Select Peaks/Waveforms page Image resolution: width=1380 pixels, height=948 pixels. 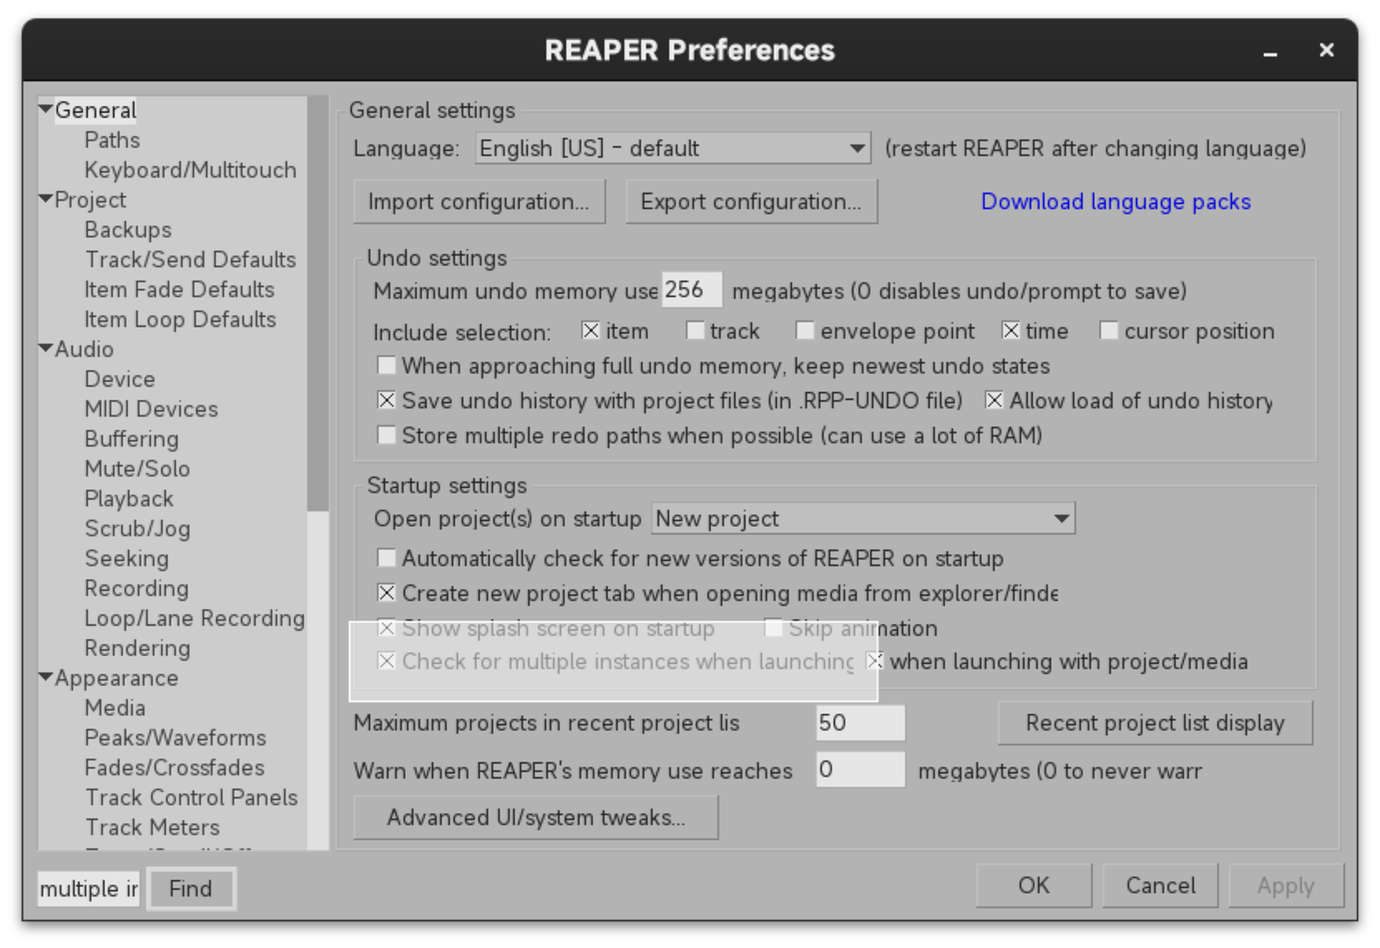pyautogui.click(x=175, y=738)
